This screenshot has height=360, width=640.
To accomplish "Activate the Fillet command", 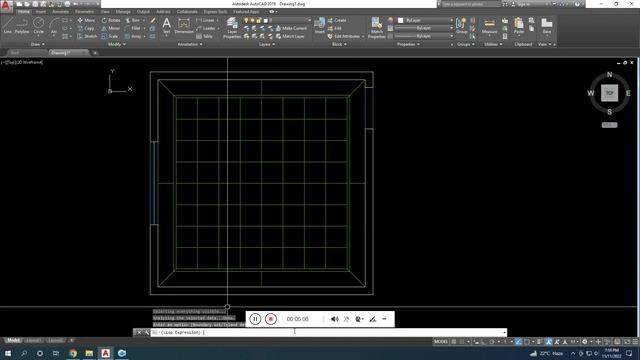I will [133, 28].
